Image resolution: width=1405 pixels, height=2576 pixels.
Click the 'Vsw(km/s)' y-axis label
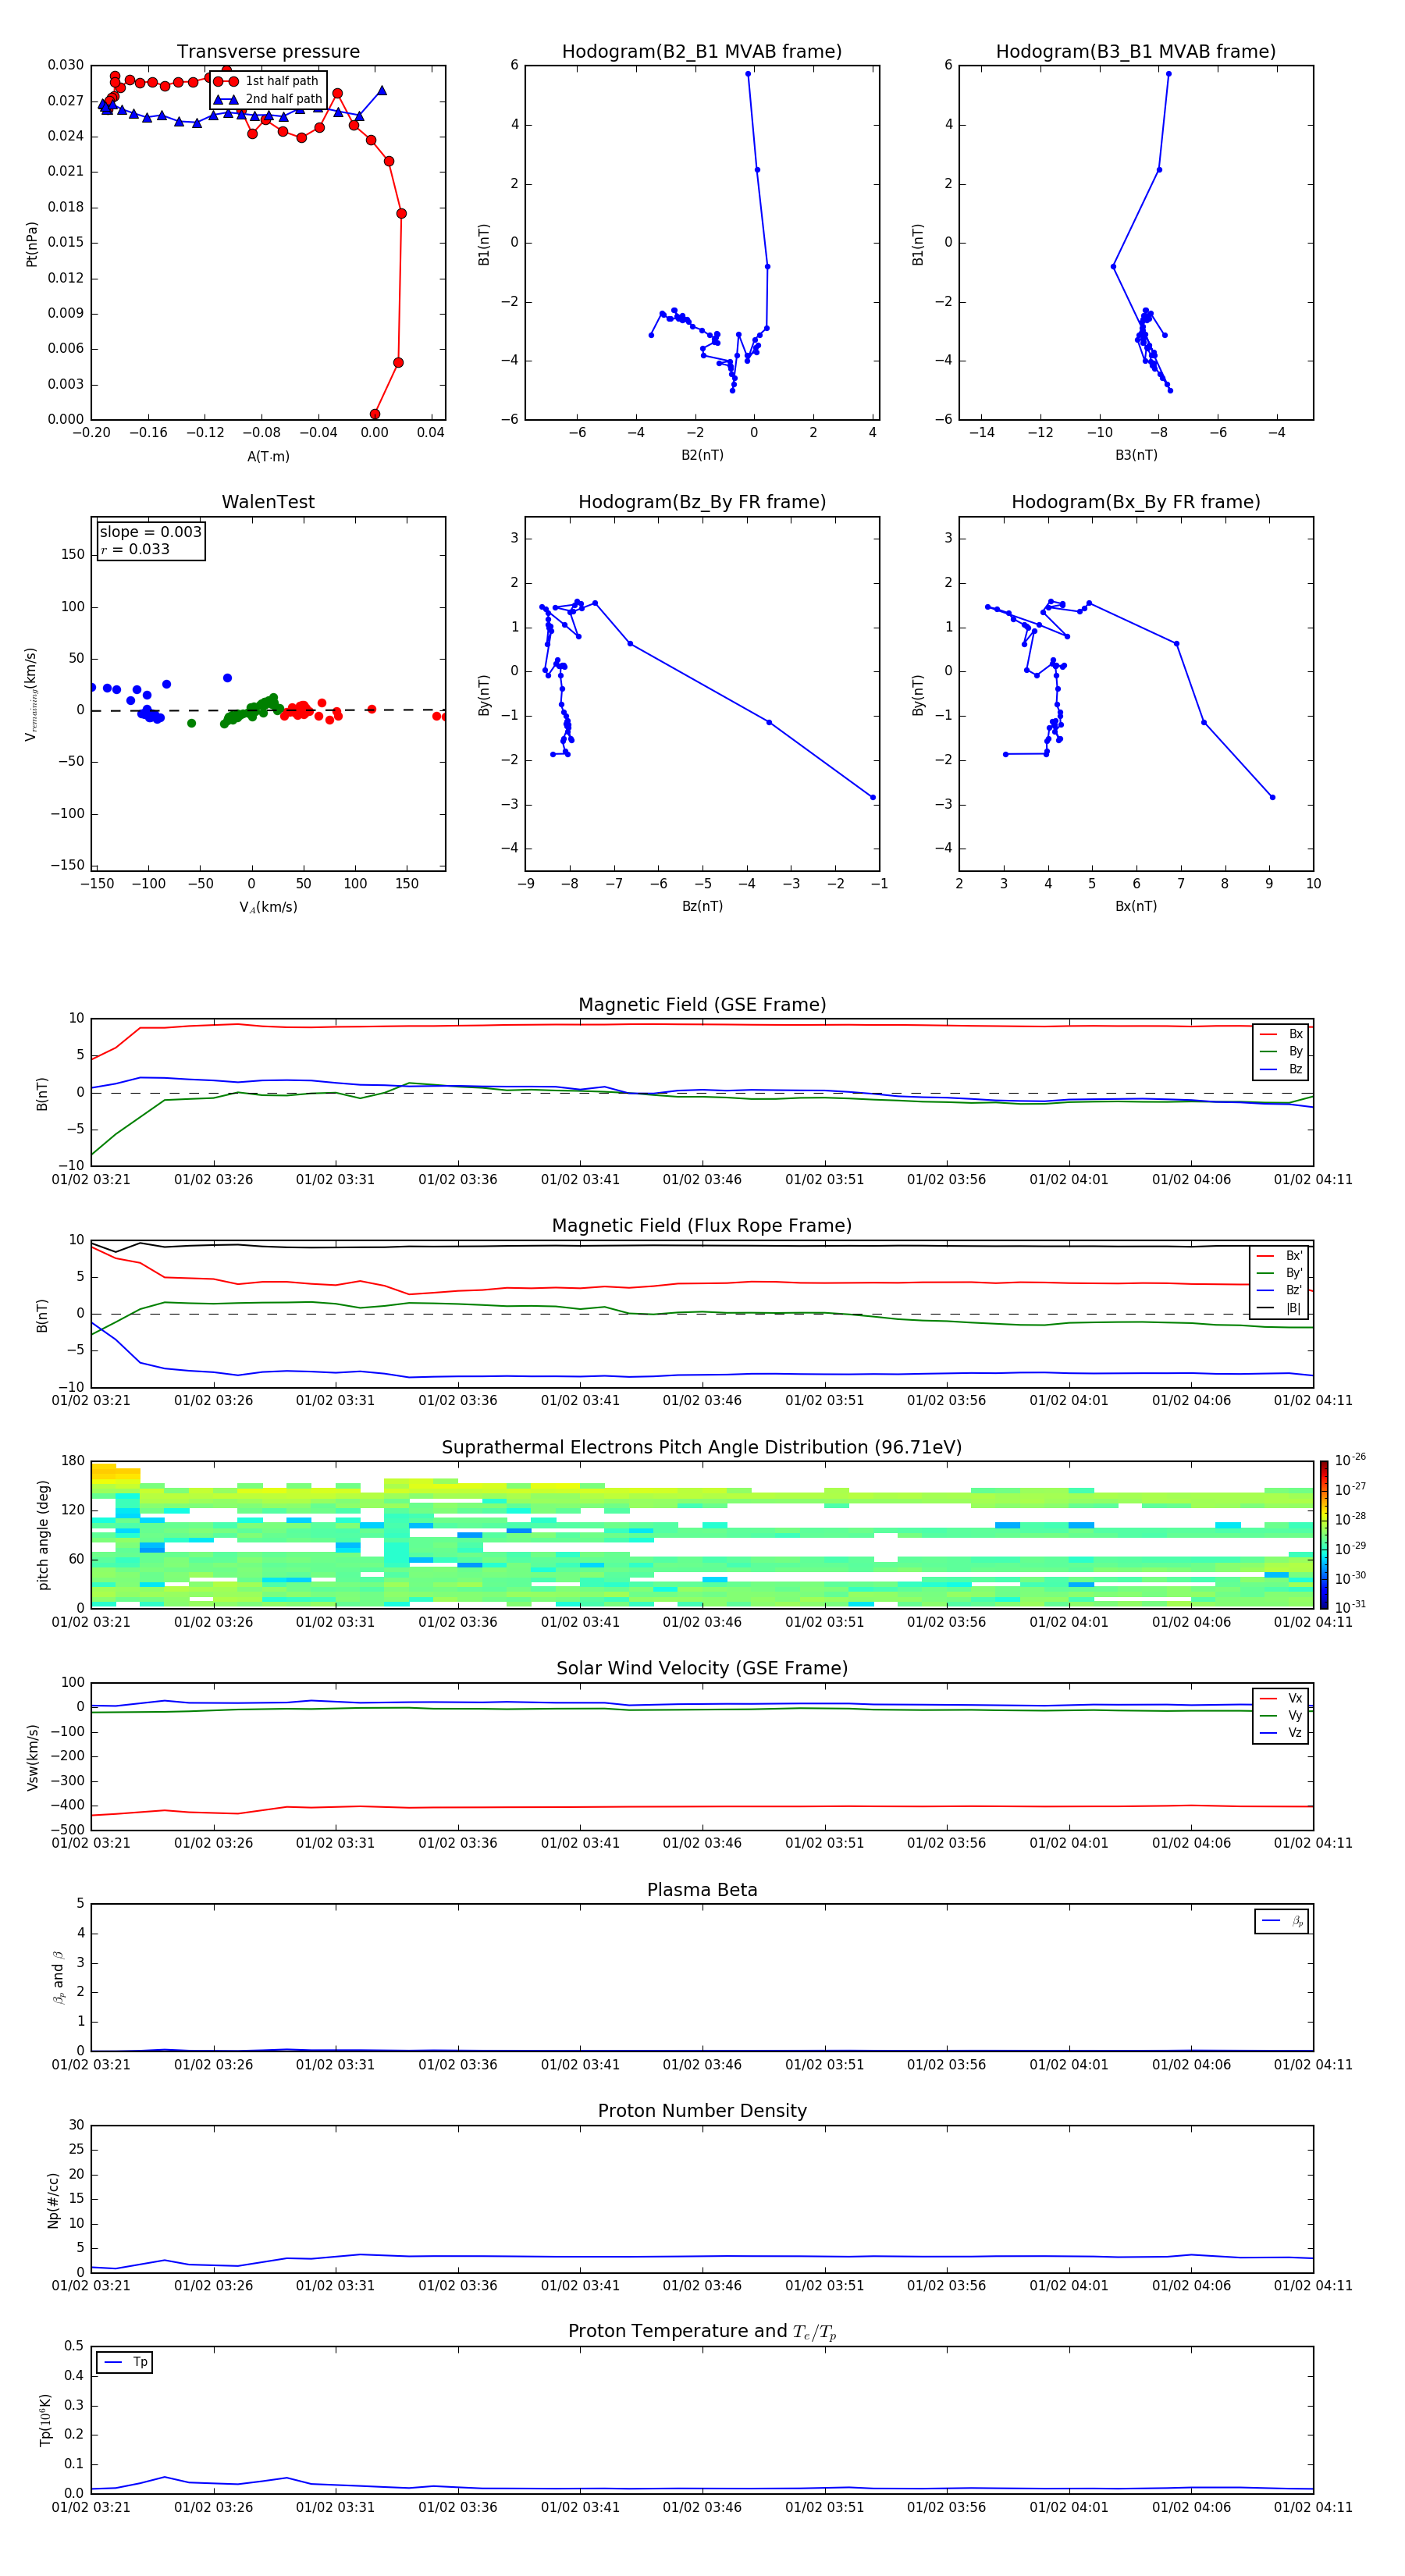pos(32,1756)
